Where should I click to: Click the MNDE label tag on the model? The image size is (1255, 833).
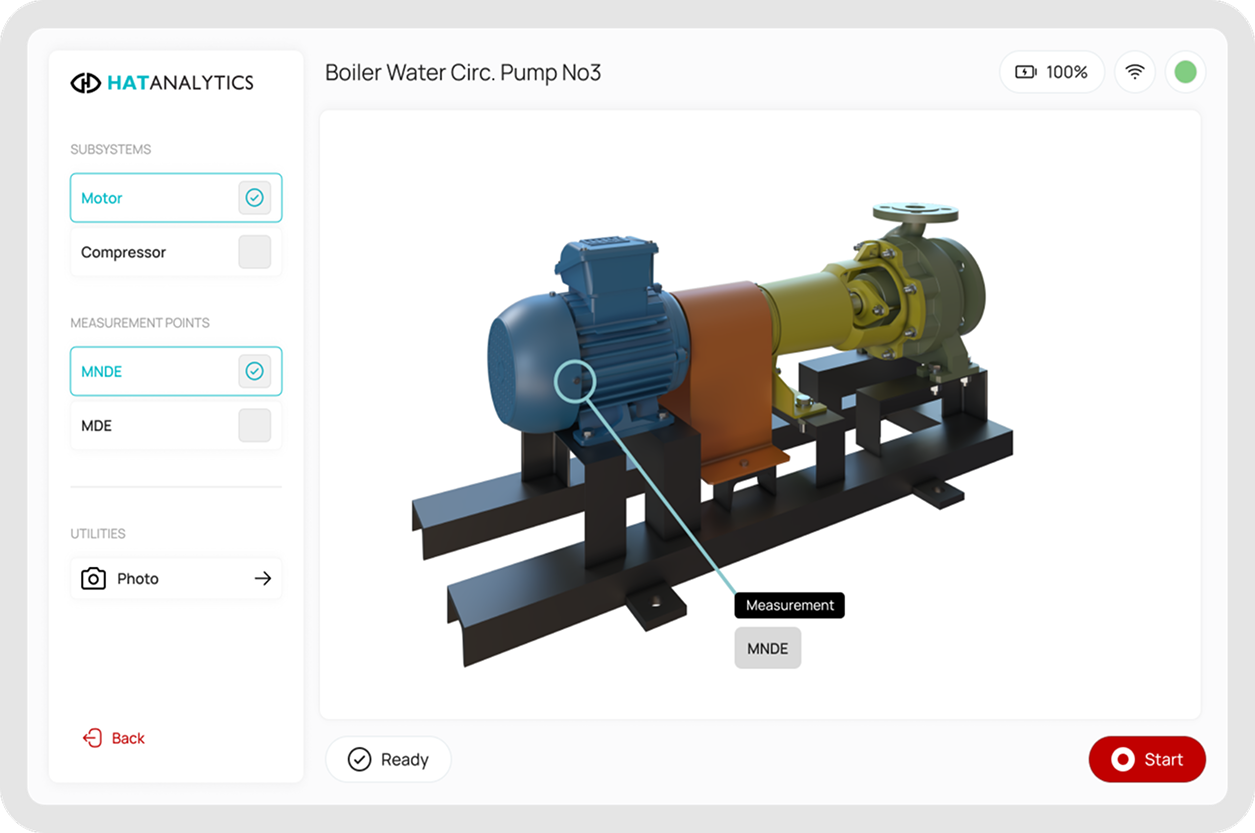pos(768,648)
